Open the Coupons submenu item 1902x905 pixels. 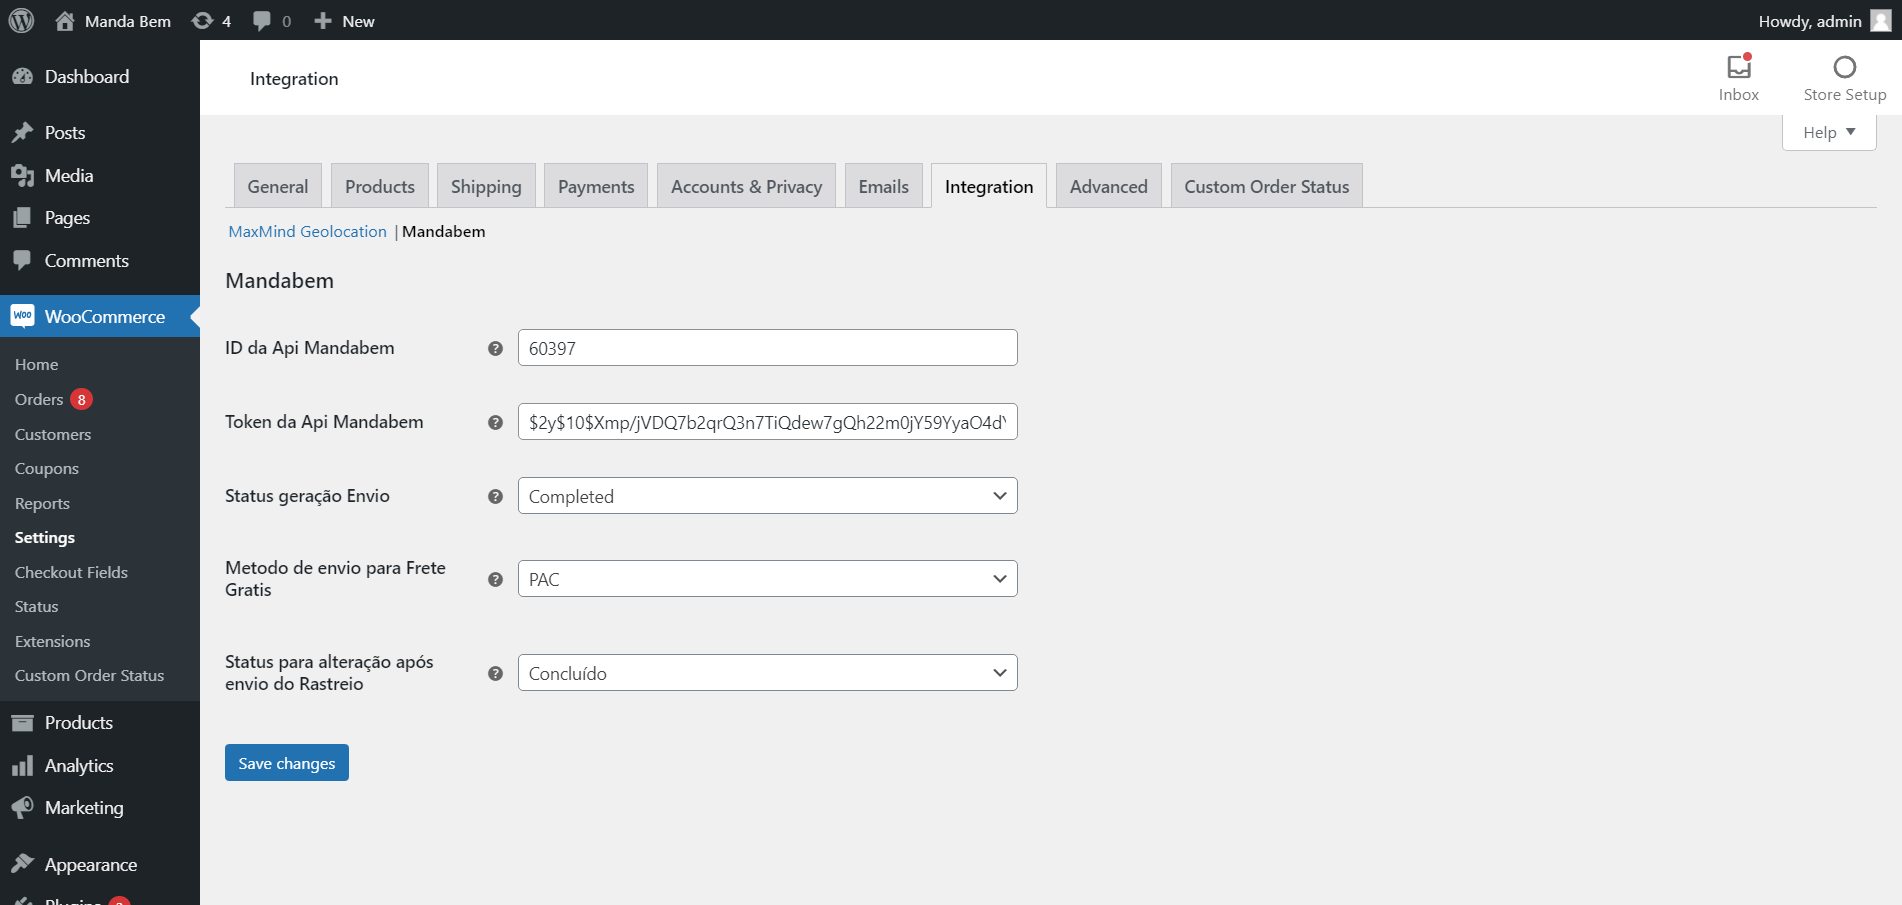pyautogui.click(x=47, y=468)
